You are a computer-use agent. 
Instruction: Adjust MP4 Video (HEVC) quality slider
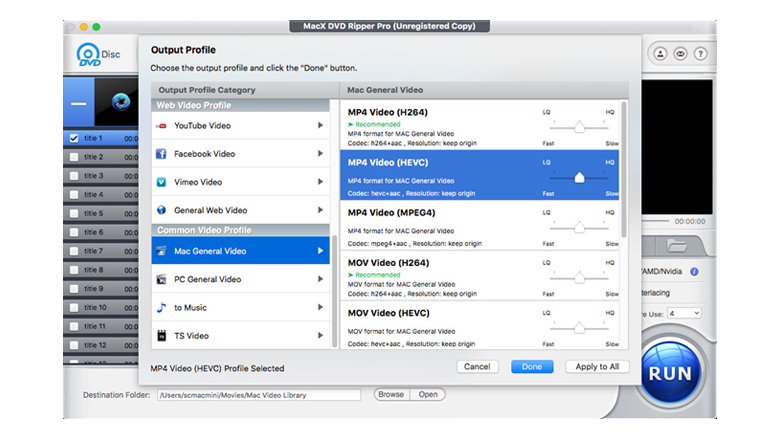click(579, 178)
